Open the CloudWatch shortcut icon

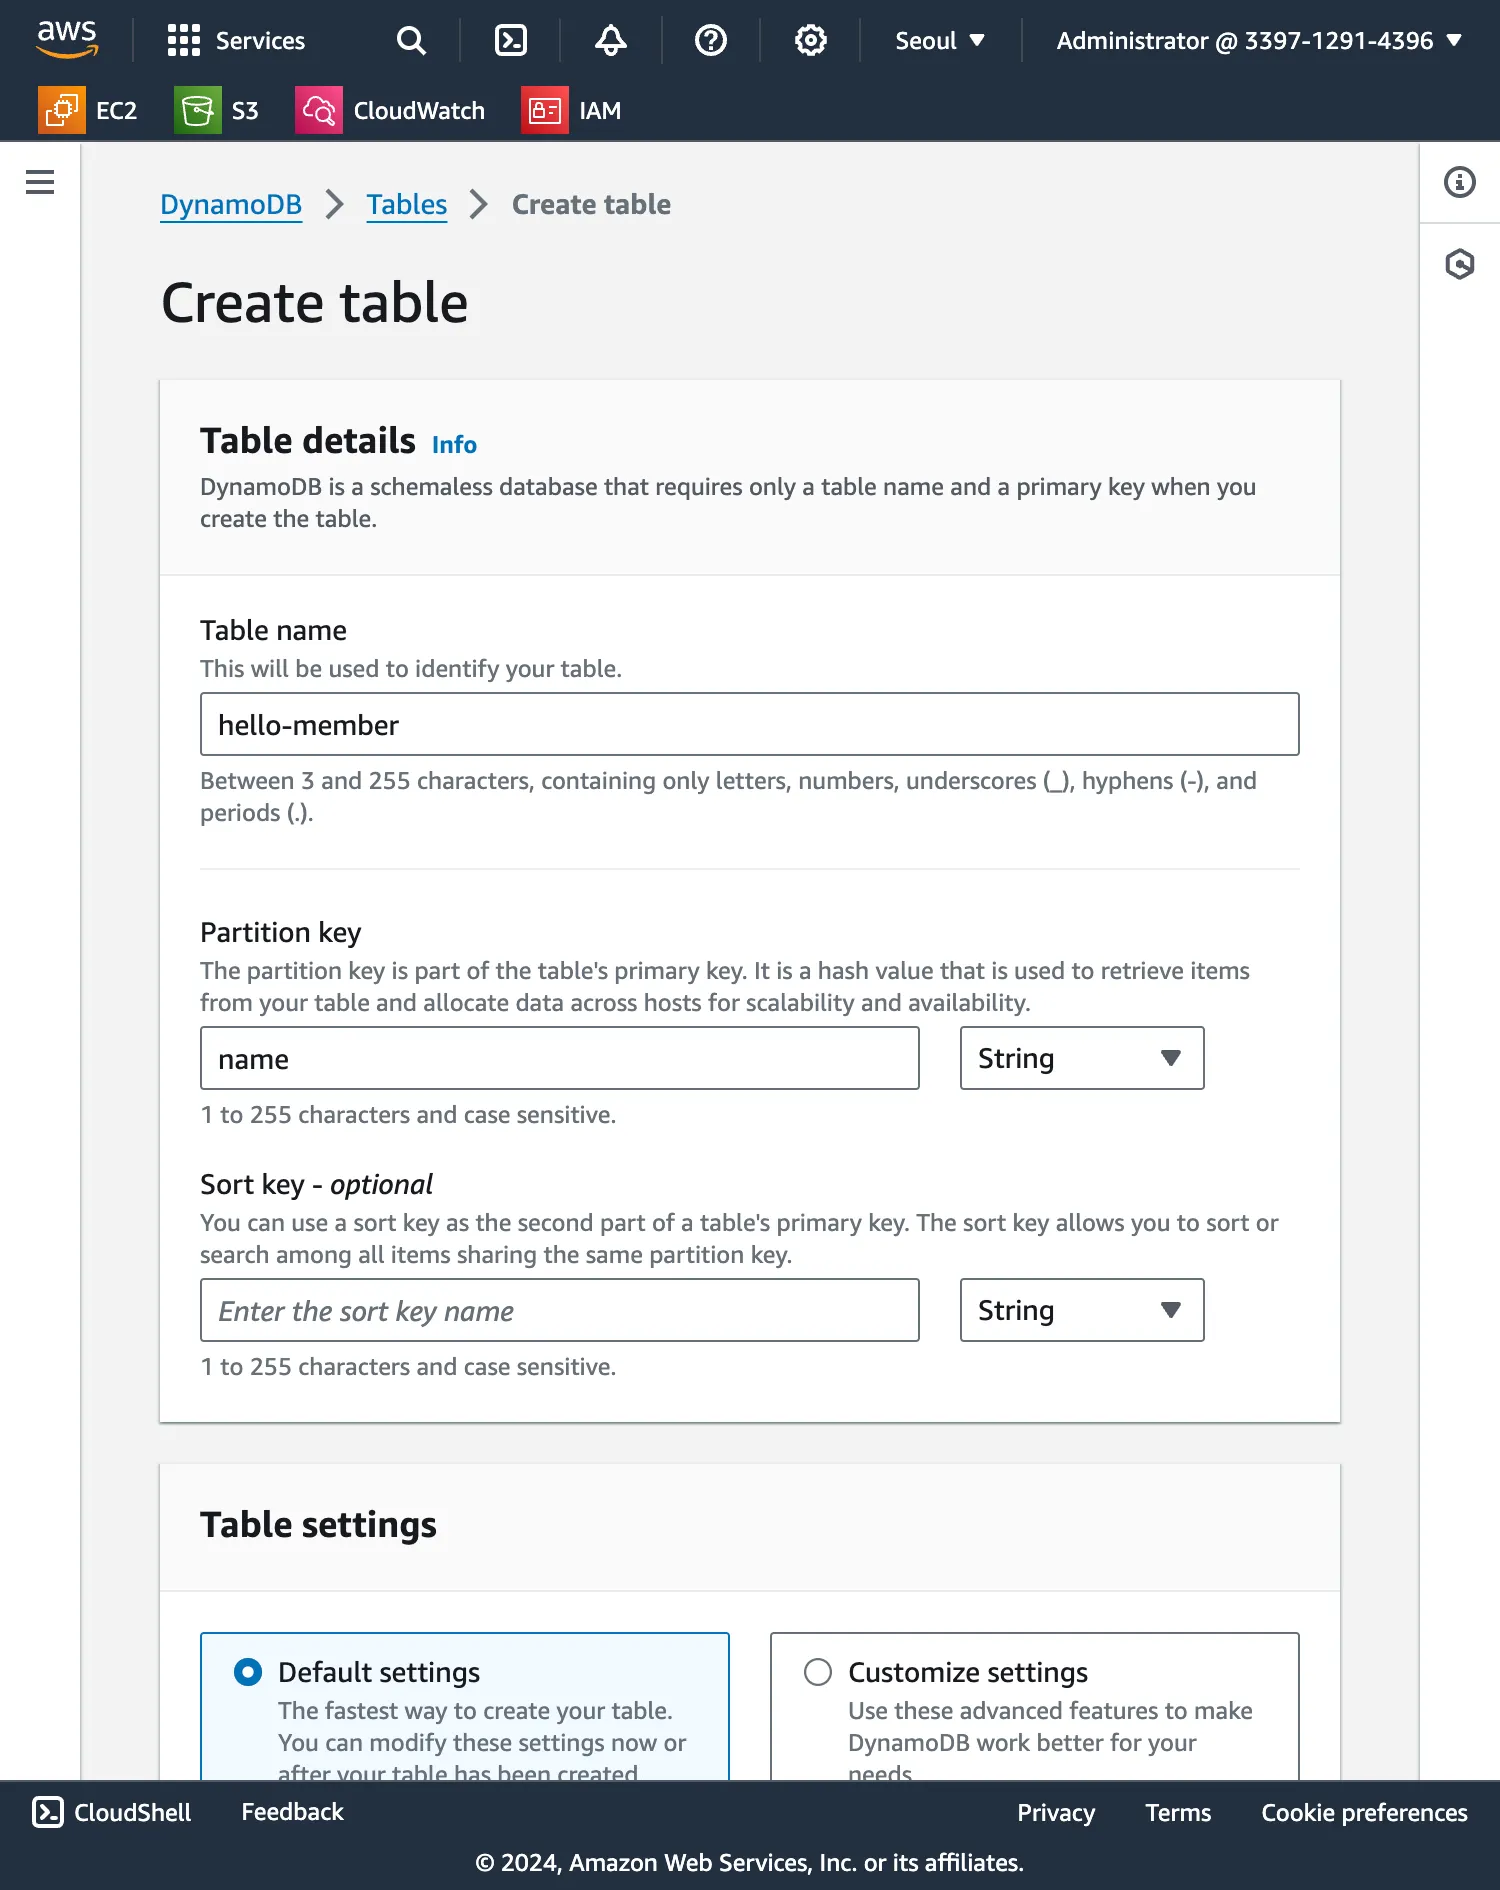[319, 110]
